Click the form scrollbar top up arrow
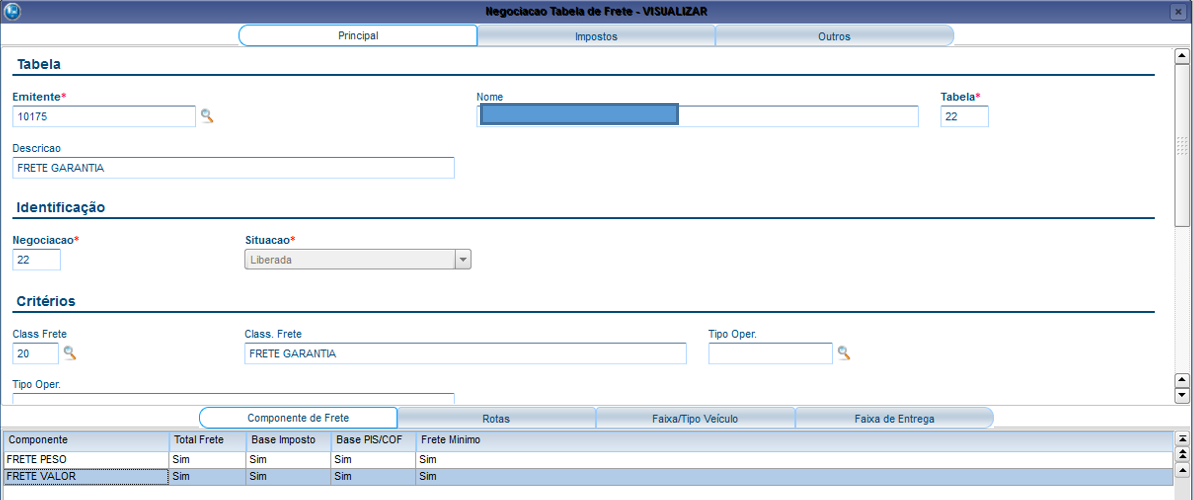1193x500 pixels. 1182,56
